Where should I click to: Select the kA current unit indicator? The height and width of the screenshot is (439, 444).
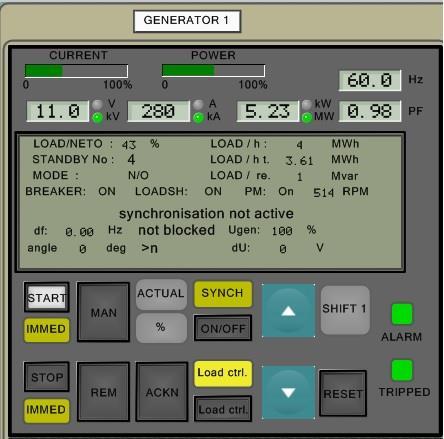pos(198,117)
